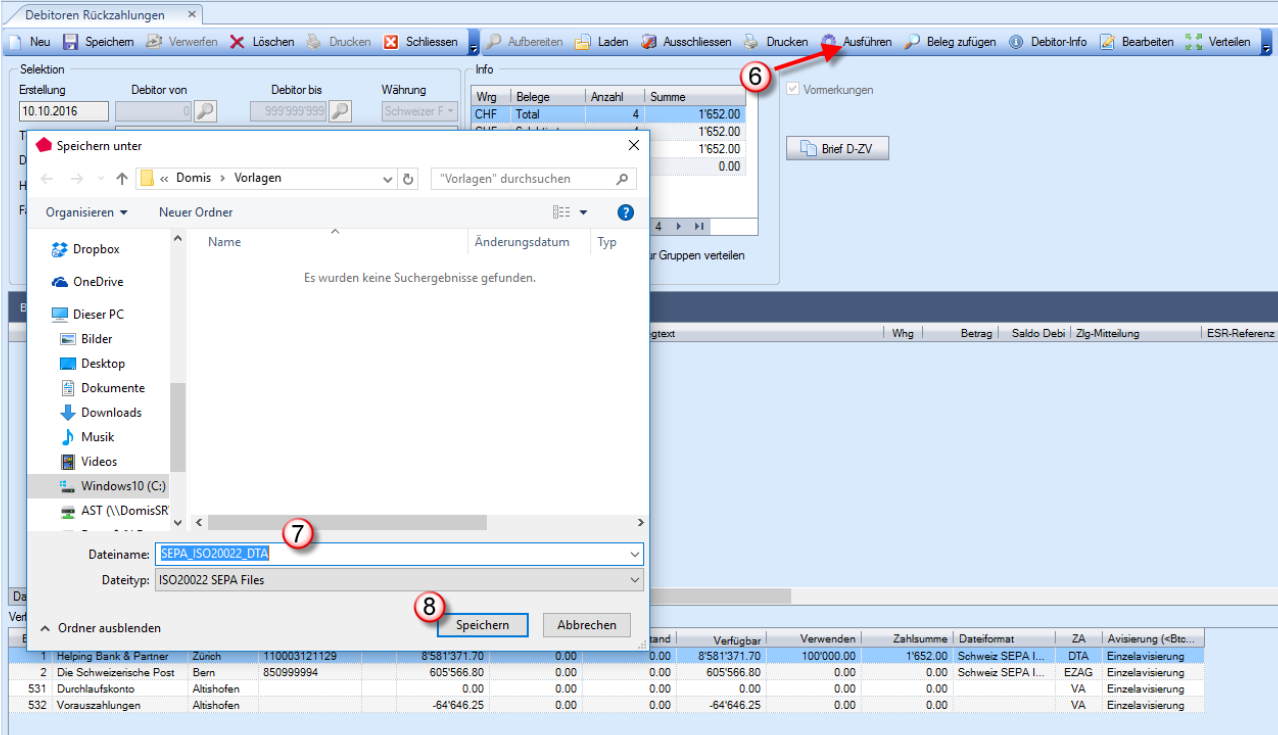Click the Verteilen toolbar icon
This screenshot has height=735, width=1278.
point(1193,42)
